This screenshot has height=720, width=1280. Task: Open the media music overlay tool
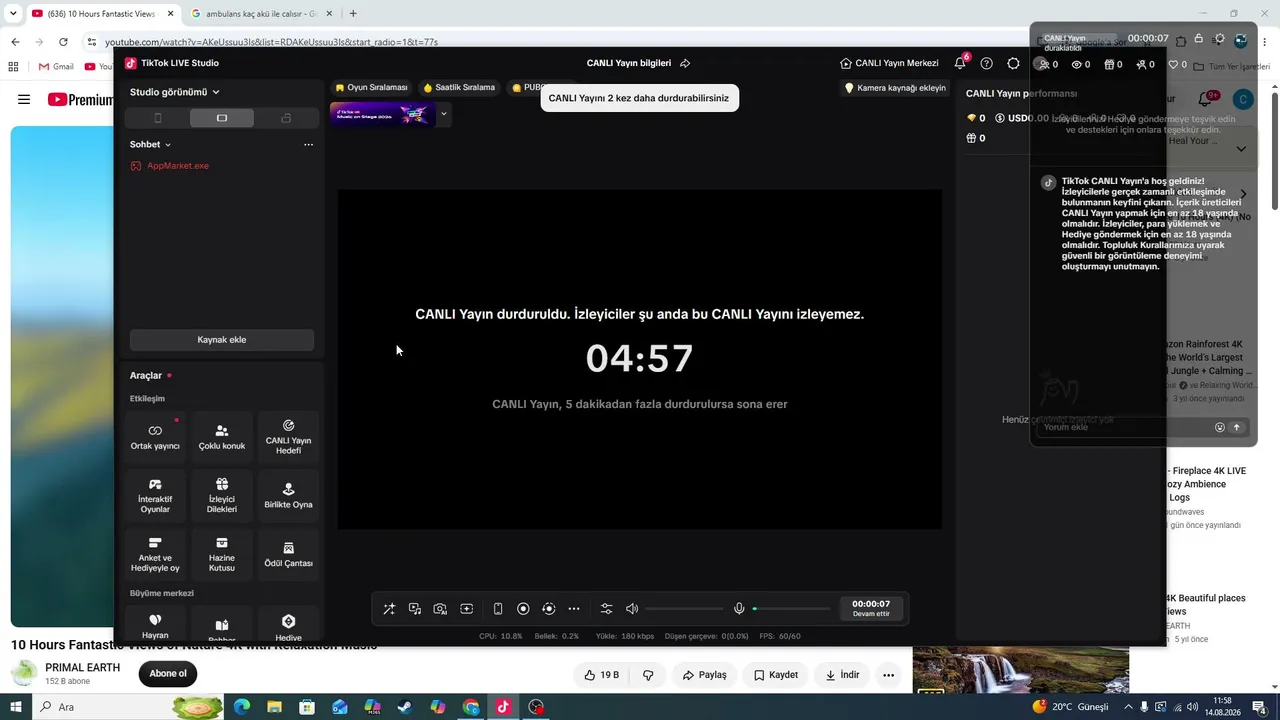[x=415, y=609]
